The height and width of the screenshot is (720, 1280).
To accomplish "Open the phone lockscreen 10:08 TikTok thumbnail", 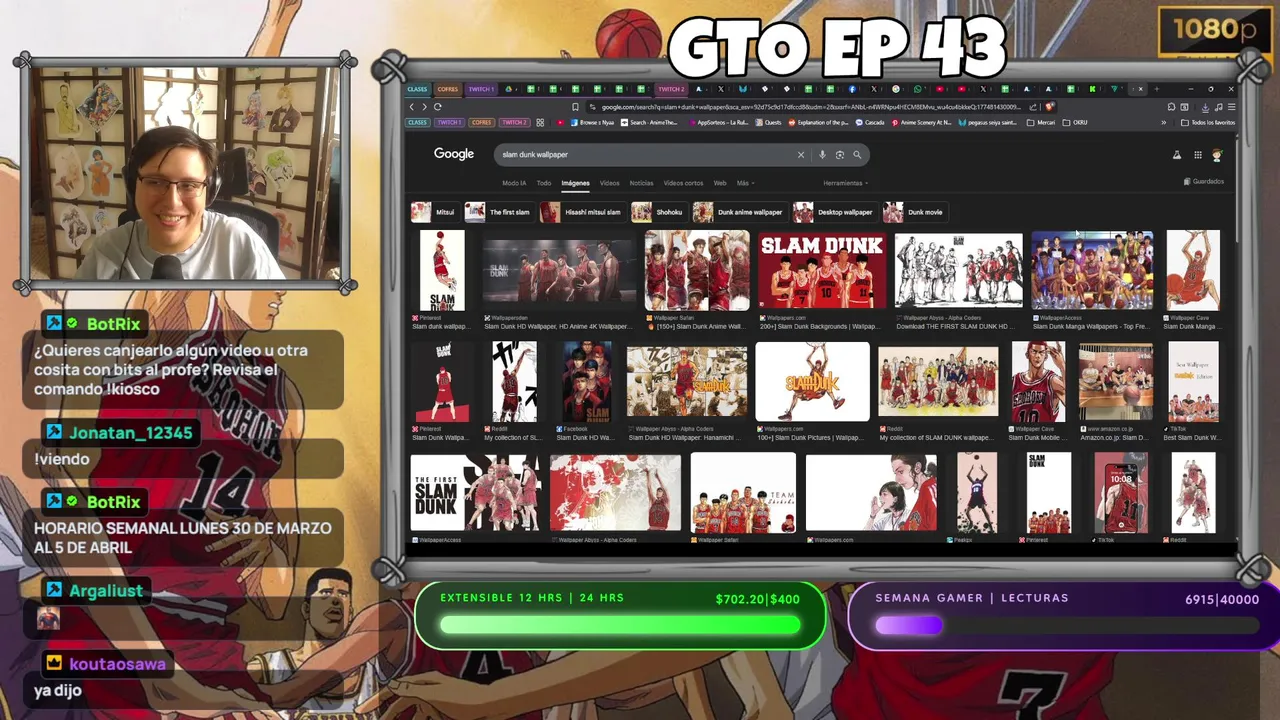I will (1121, 492).
